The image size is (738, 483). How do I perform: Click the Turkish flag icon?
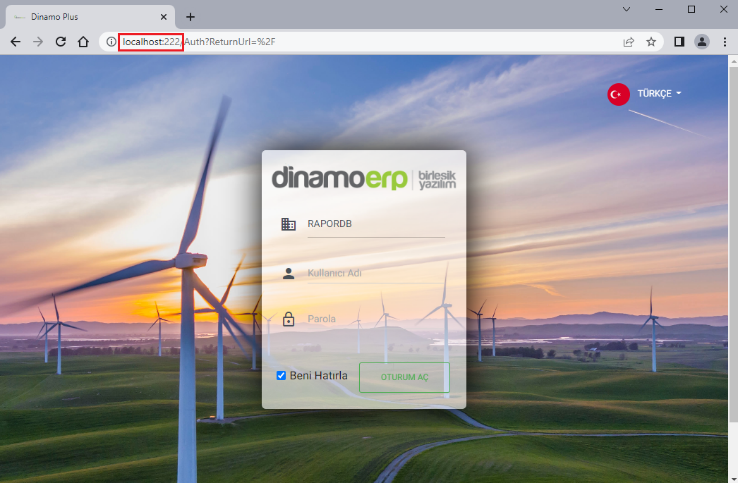click(x=618, y=94)
